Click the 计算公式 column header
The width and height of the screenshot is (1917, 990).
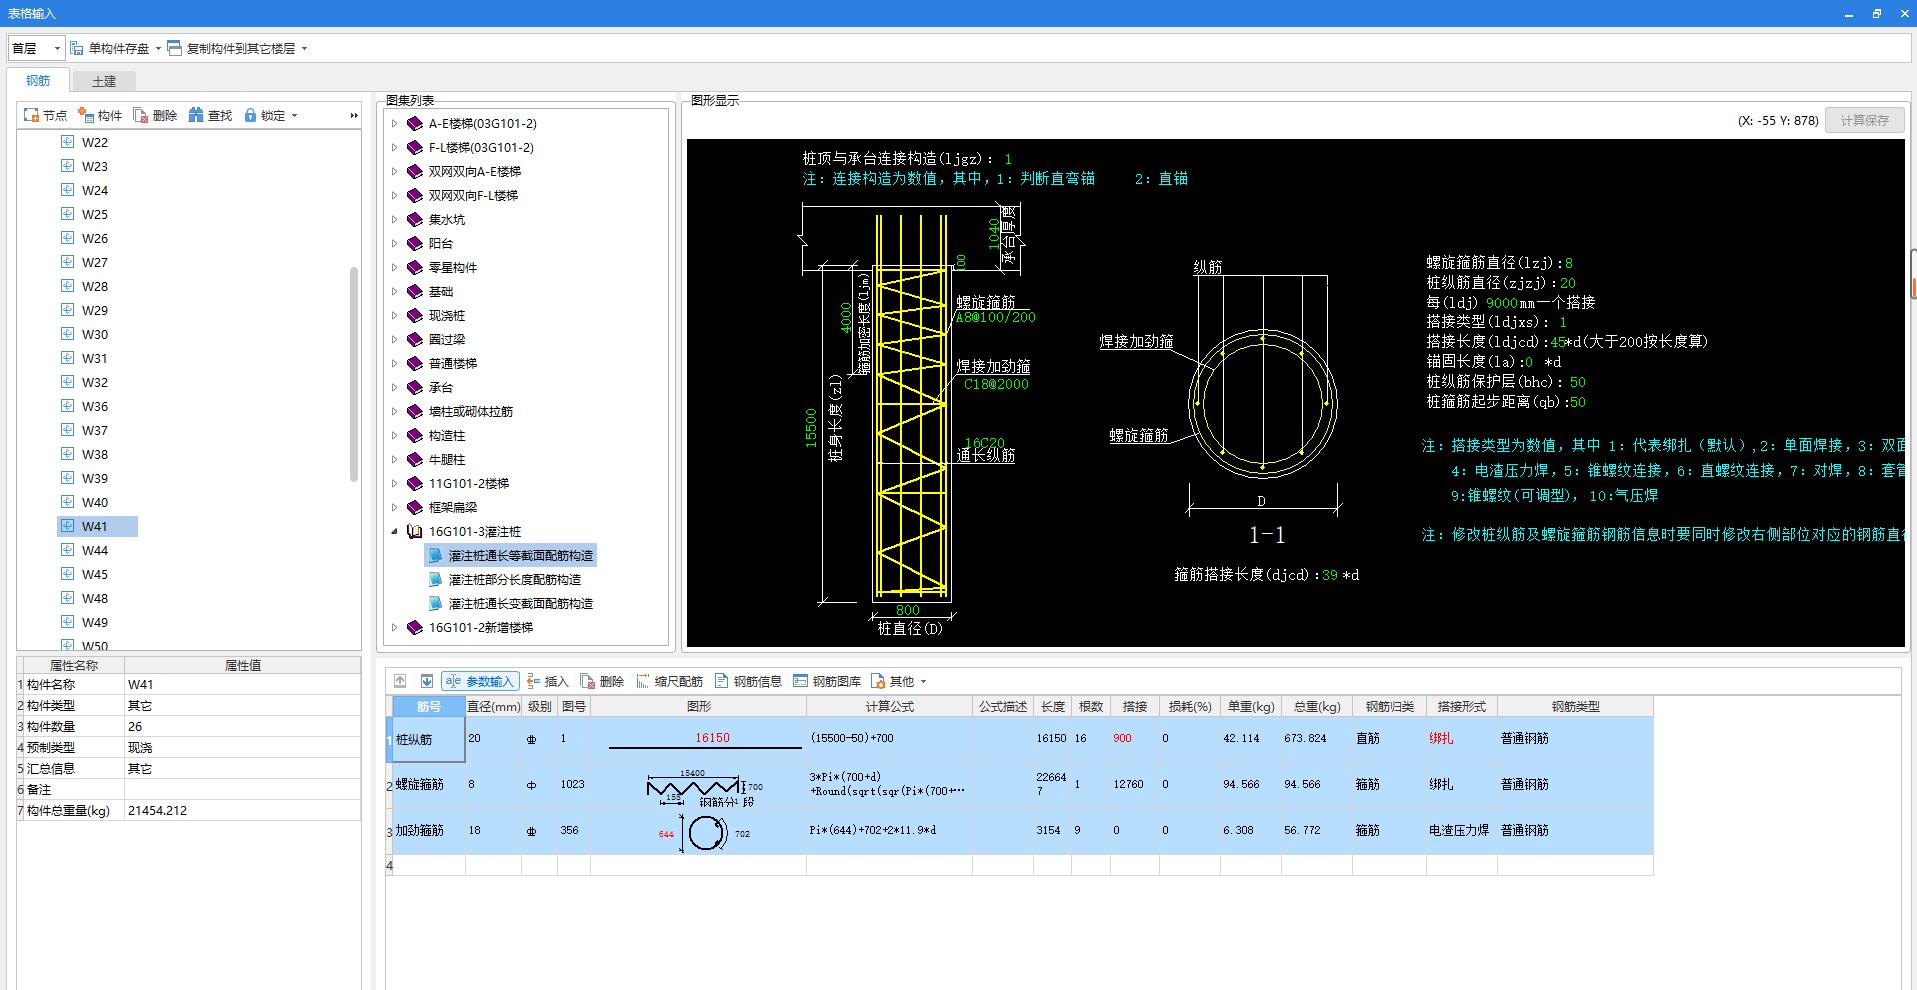coord(889,707)
